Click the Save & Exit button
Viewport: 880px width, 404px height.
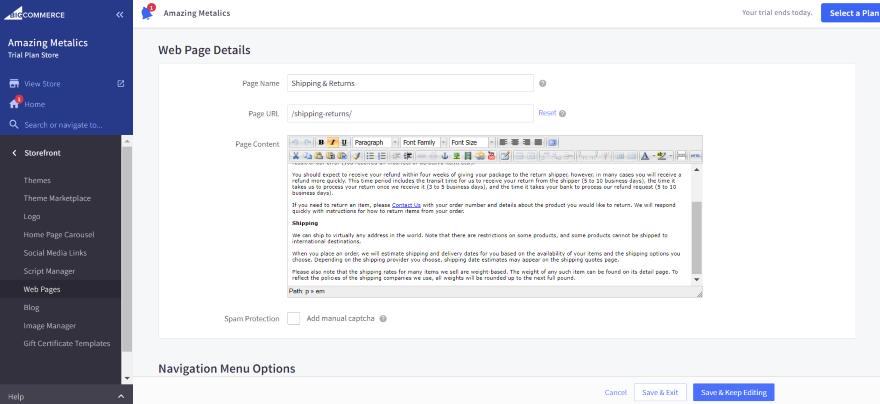pyautogui.click(x=660, y=392)
